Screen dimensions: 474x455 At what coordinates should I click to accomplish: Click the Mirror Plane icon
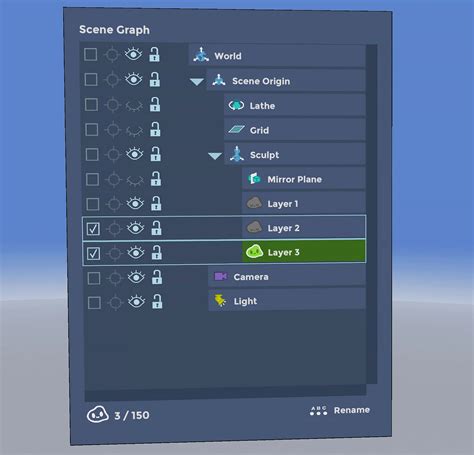point(254,179)
